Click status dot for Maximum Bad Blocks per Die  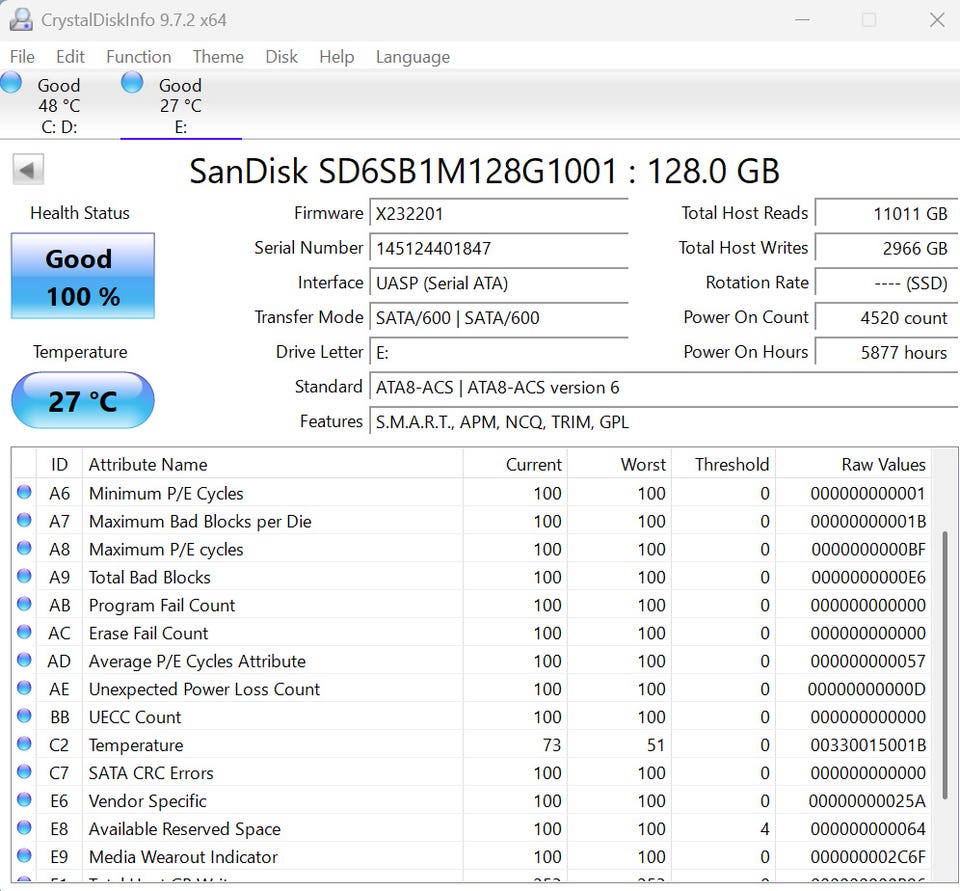24,521
